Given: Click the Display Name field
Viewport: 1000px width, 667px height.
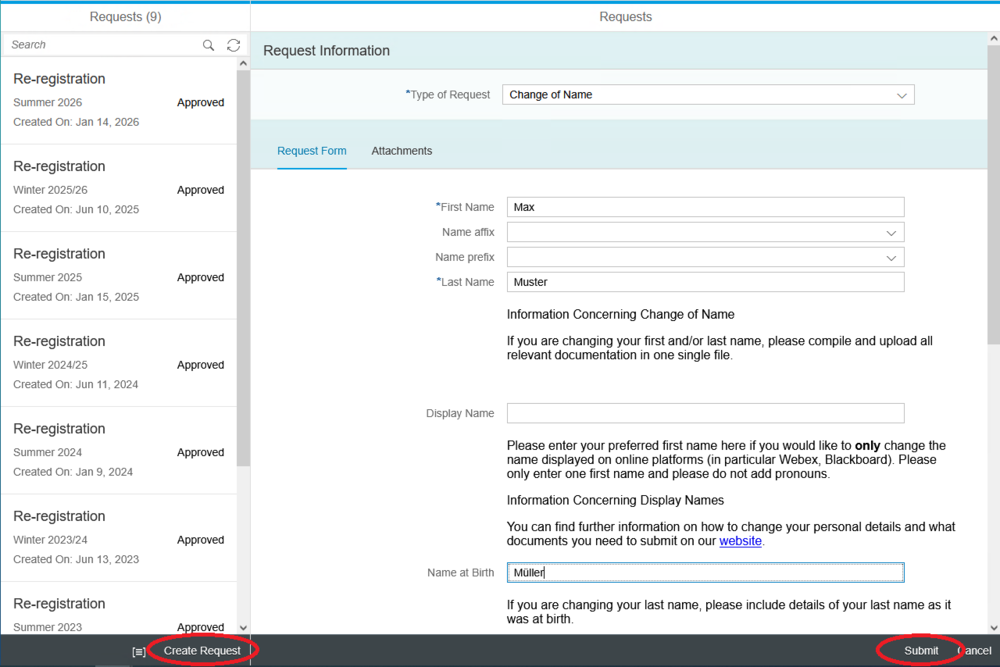Looking at the screenshot, I should coord(705,413).
